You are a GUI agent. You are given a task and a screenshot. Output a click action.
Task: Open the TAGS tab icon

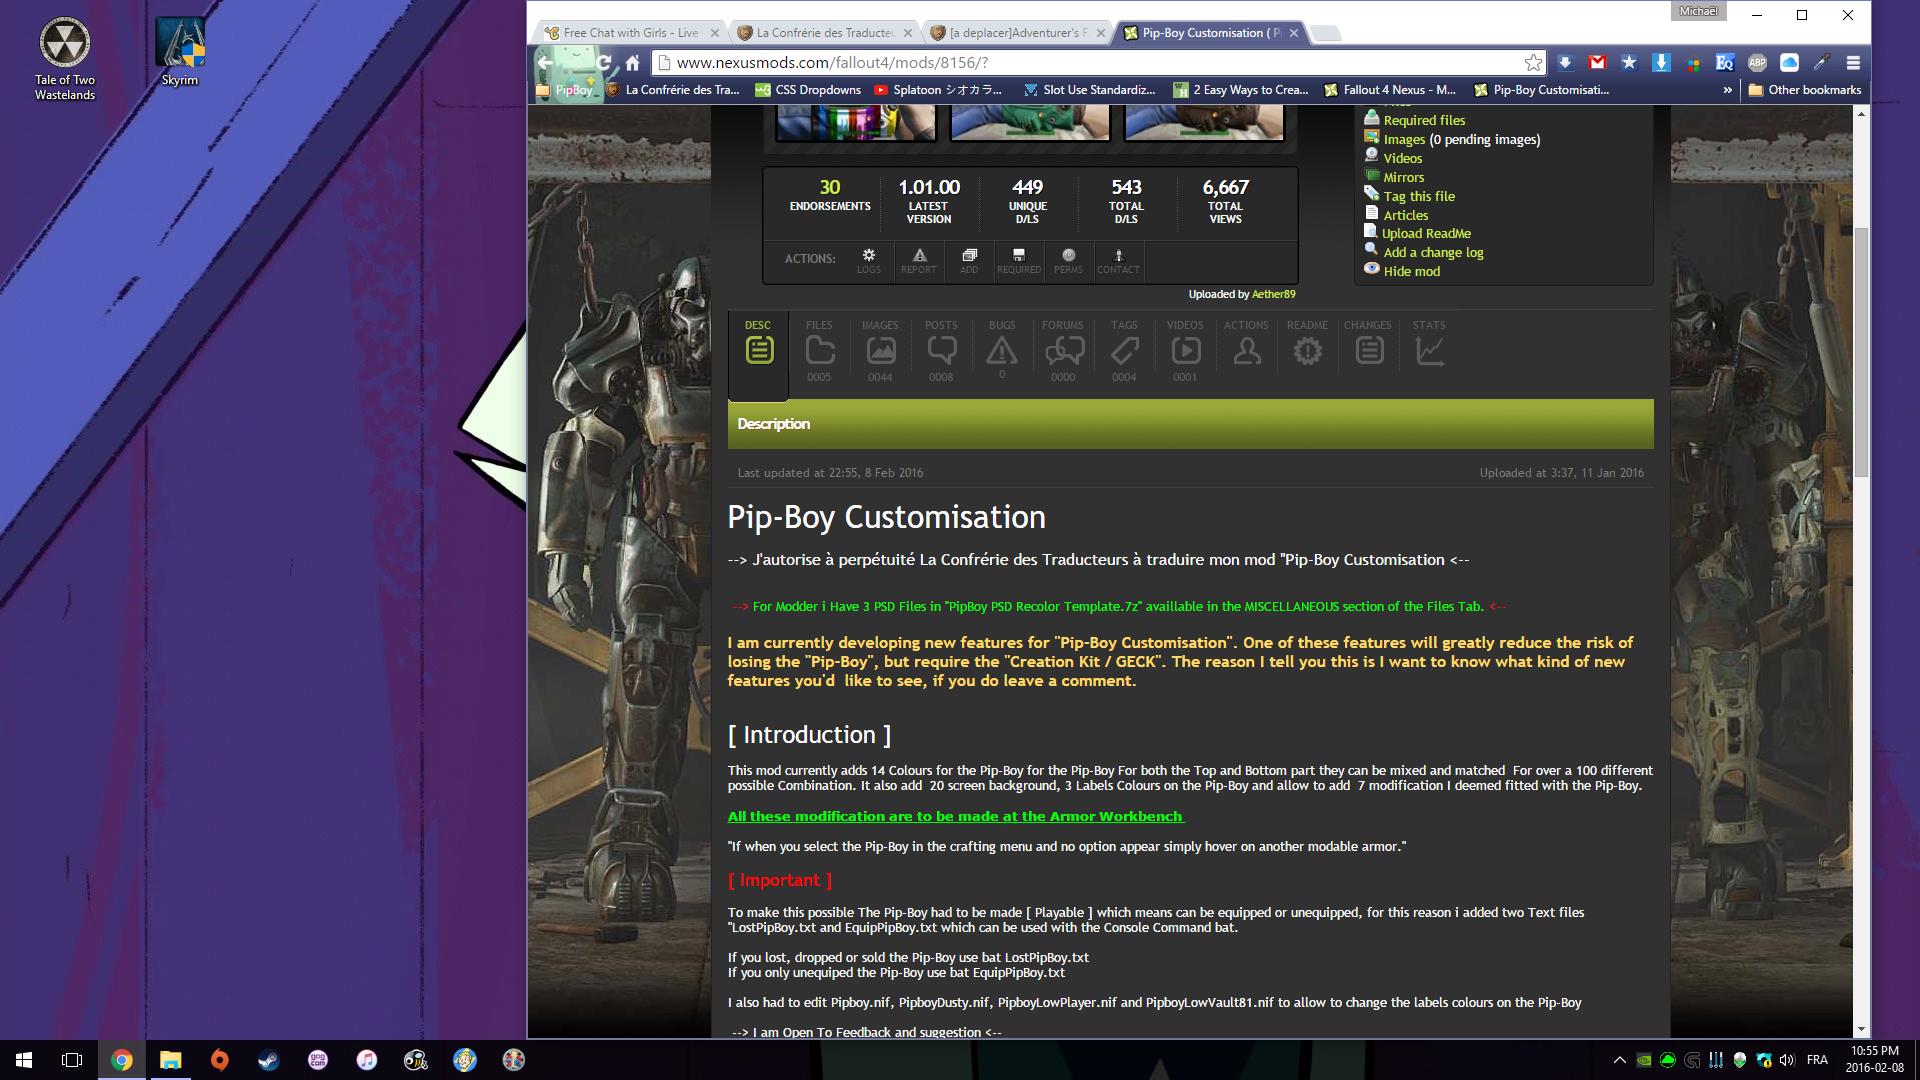(1124, 351)
